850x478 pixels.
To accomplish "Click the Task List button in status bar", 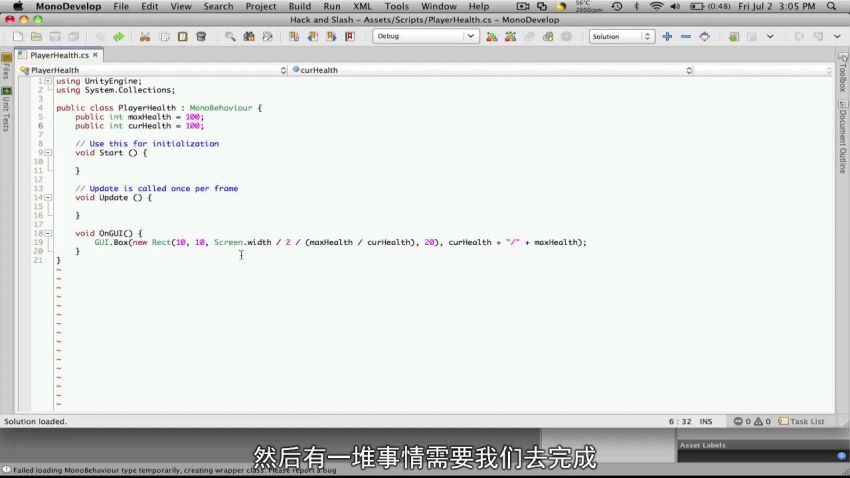I will (802, 422).
